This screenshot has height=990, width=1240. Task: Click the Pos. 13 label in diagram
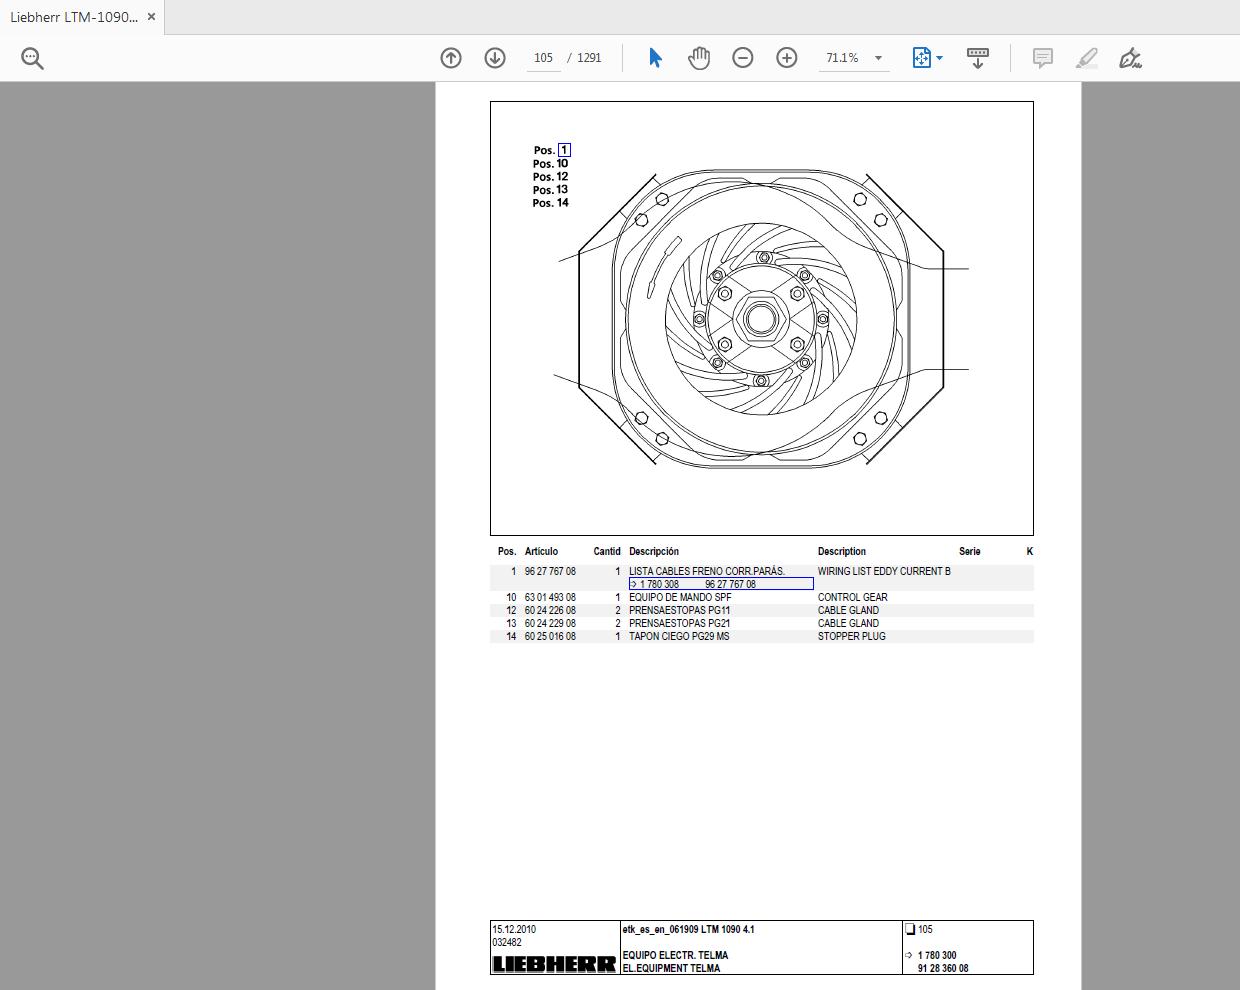click(551, 190)
